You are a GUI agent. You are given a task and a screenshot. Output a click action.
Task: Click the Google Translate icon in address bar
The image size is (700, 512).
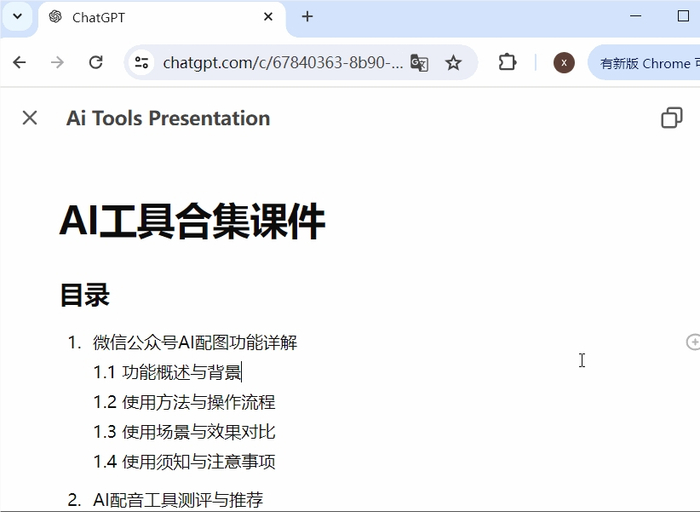(x=419, y=63)
